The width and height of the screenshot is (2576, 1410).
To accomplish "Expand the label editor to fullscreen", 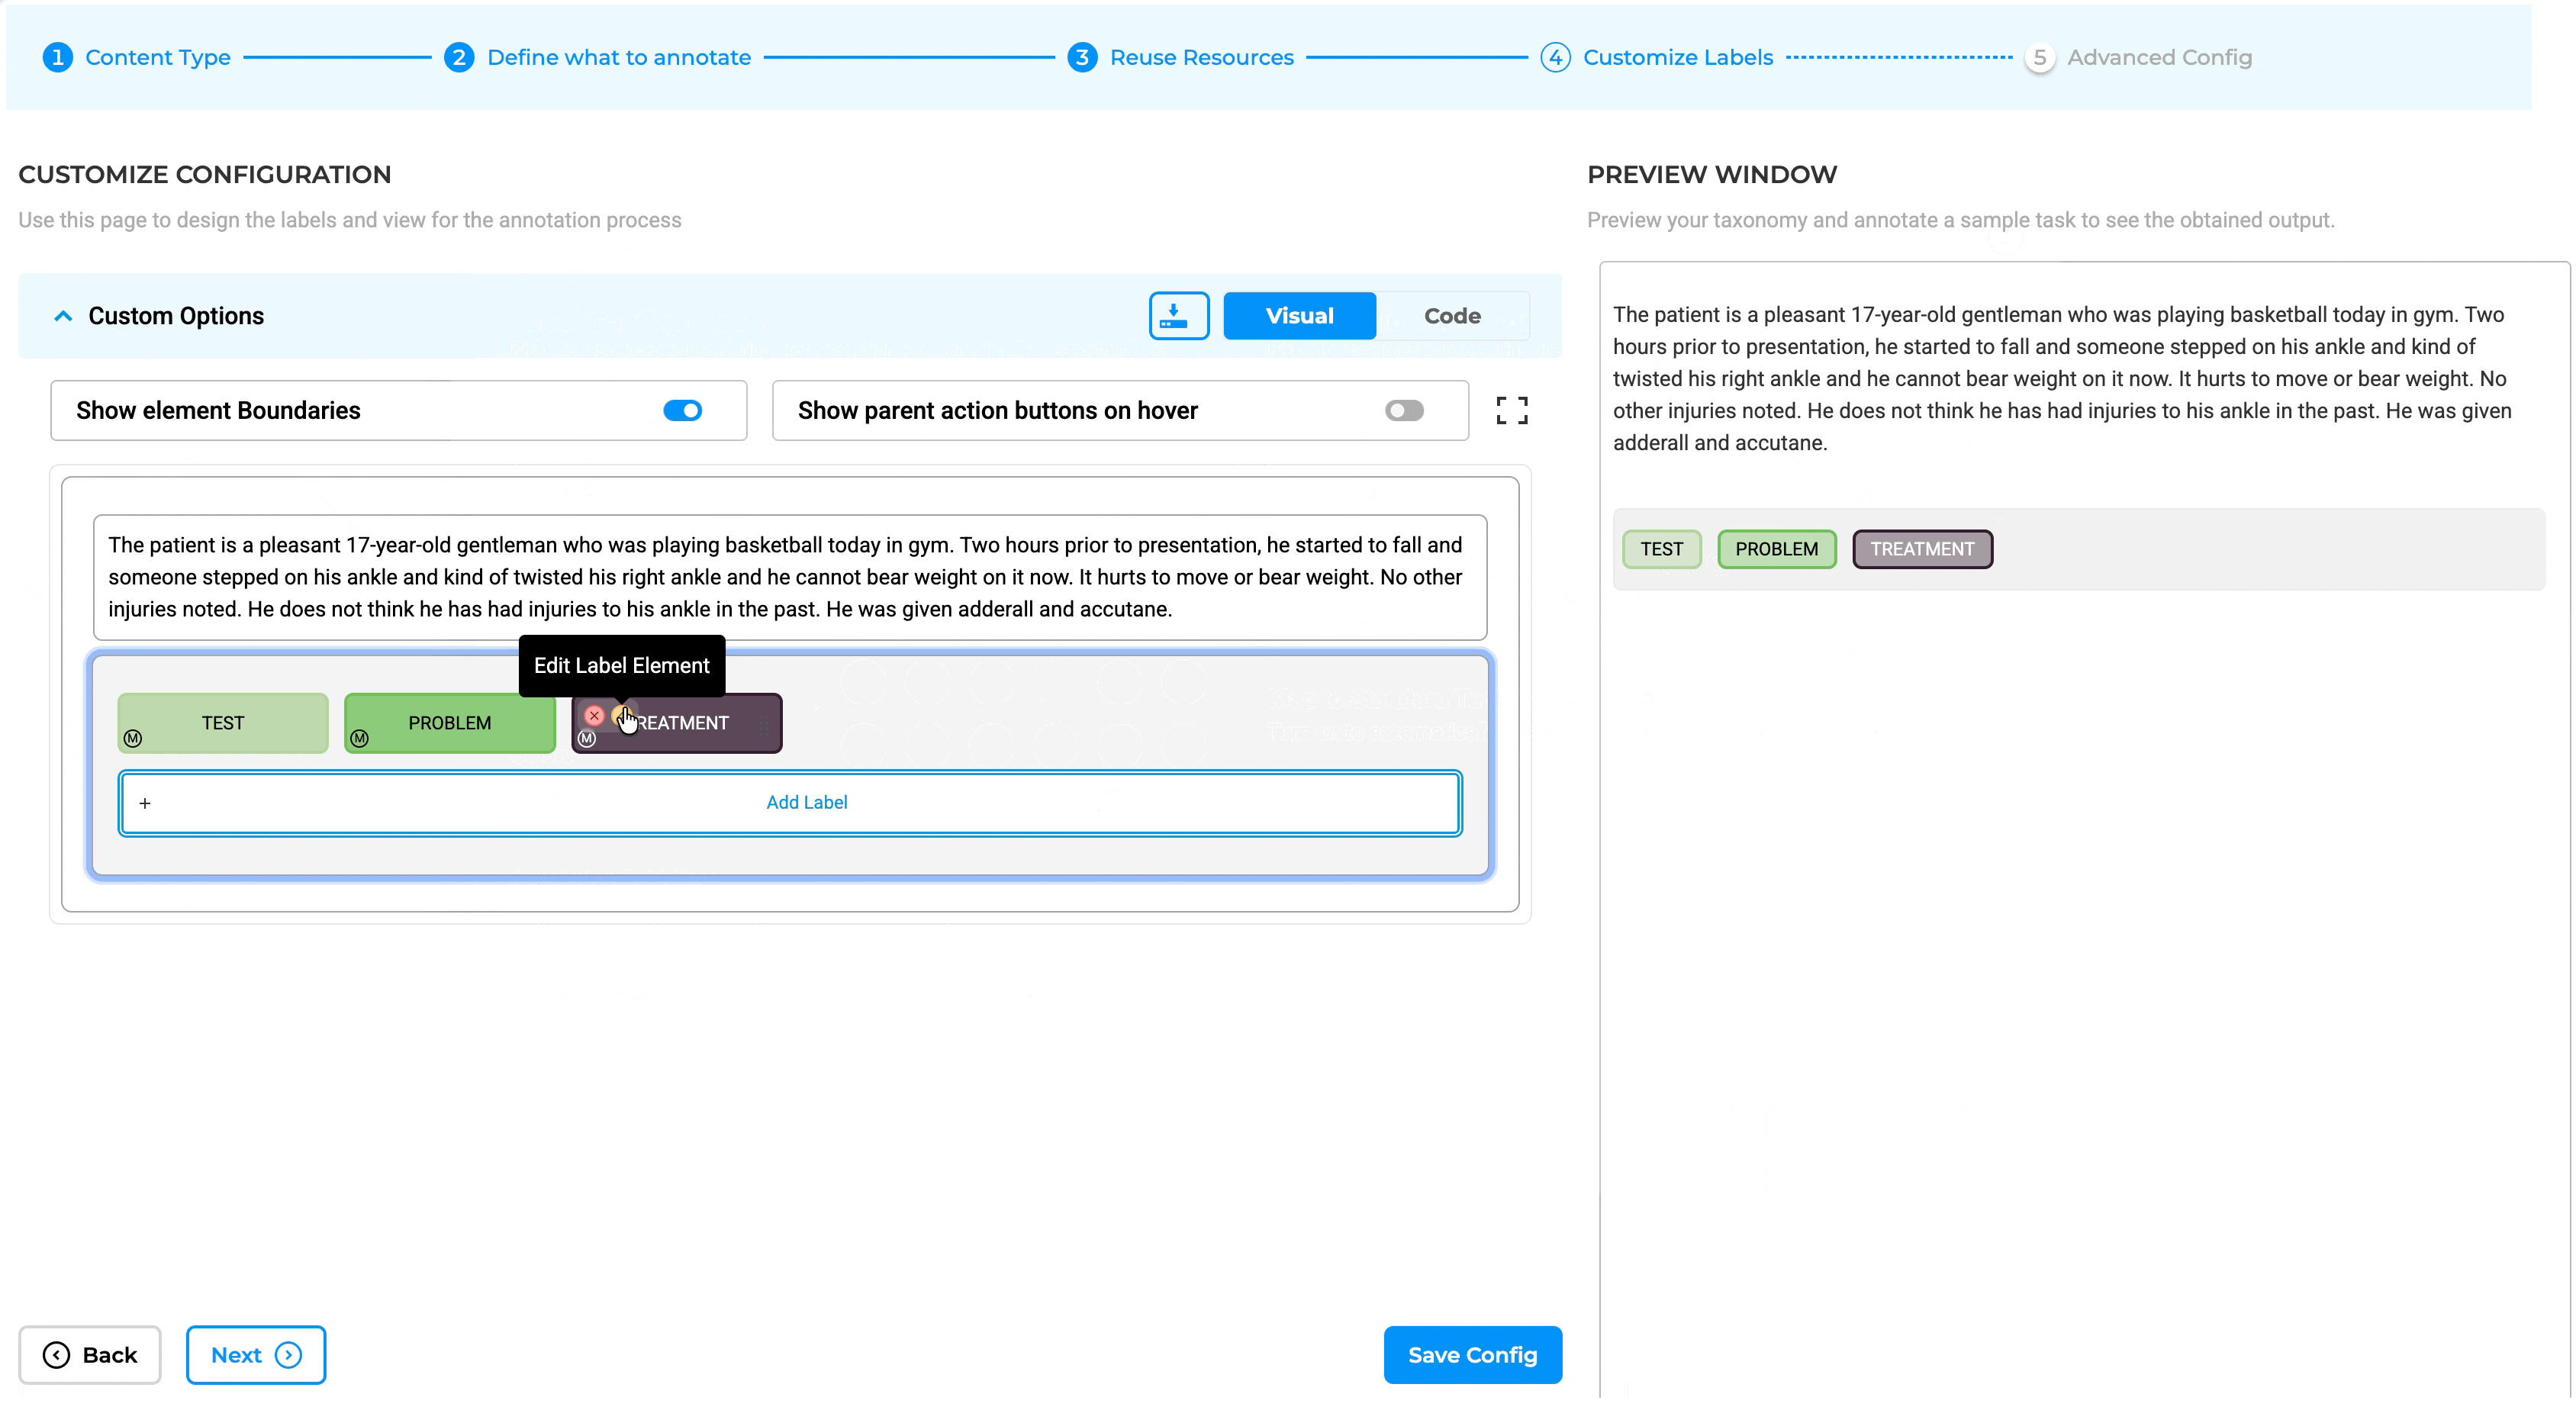I will 1511,410.
